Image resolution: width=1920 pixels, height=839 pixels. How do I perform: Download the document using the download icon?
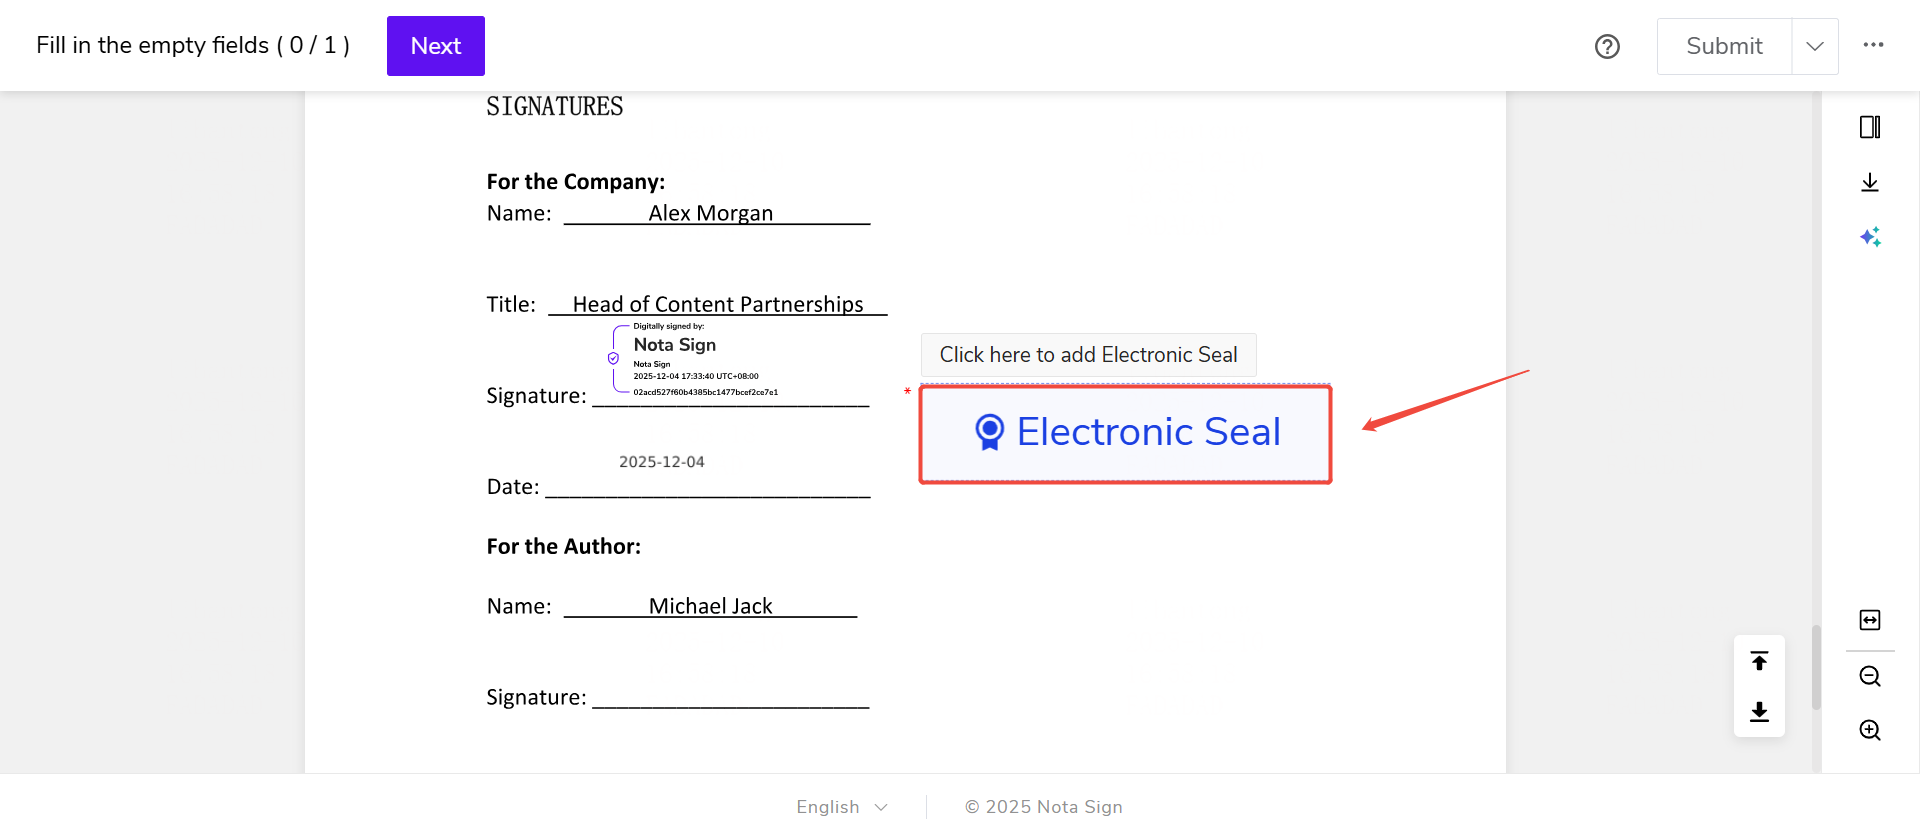1870,182
